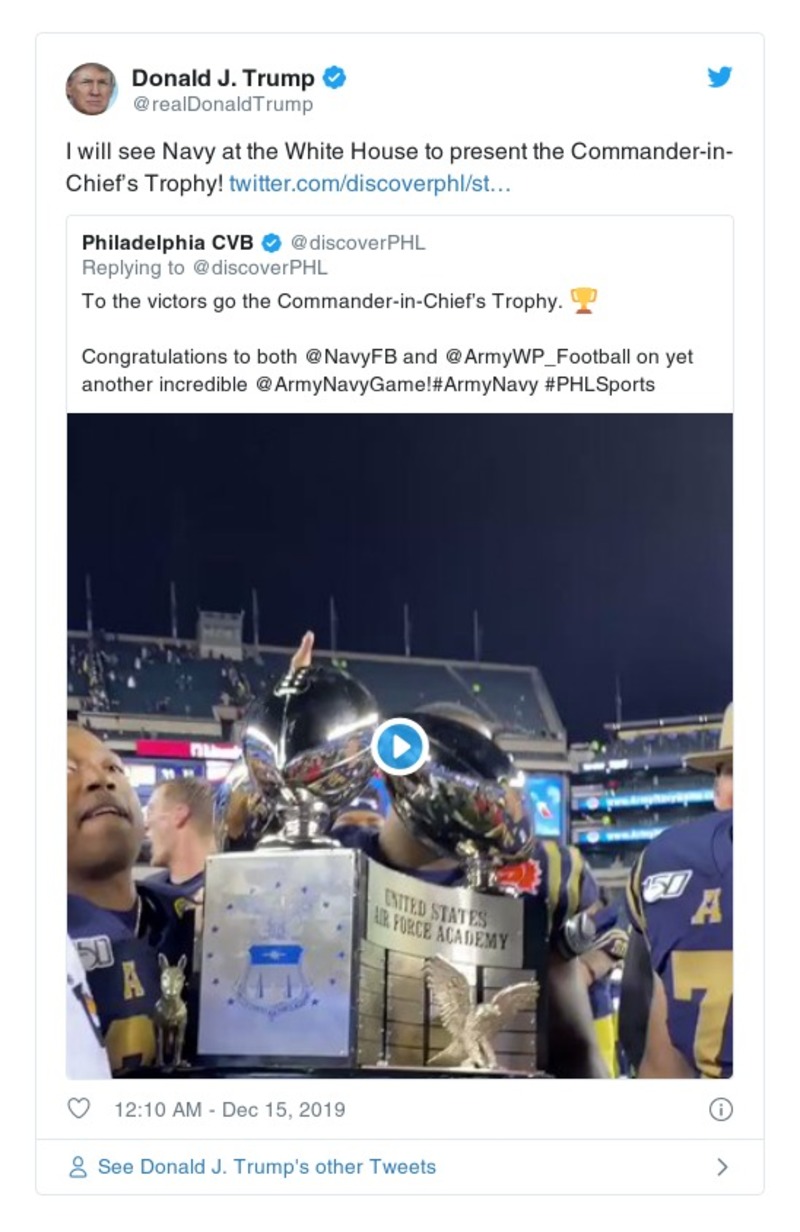The image size is (800, 1232).
Task: Click the #PHLSports hashtag
Action: tap(600, 384)
